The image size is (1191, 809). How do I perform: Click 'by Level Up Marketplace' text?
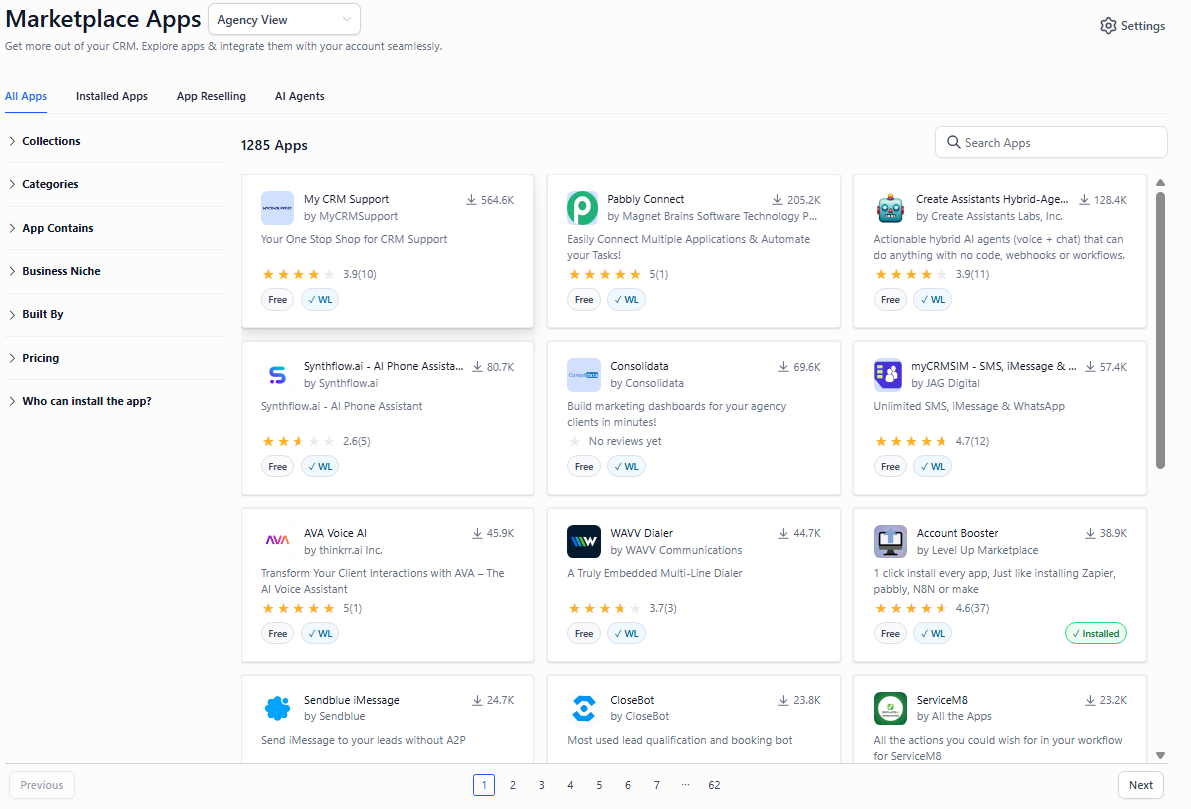click(x=978, y=550)
